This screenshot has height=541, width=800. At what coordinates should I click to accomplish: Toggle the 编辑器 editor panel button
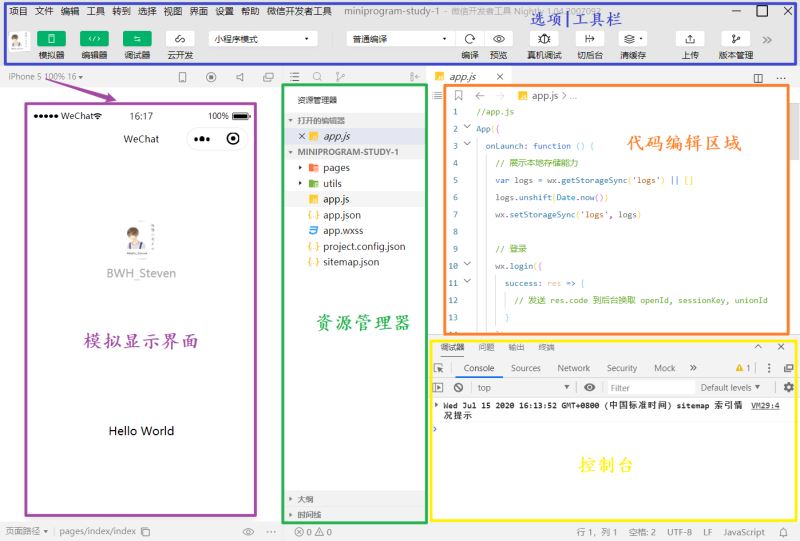[94, 39]
